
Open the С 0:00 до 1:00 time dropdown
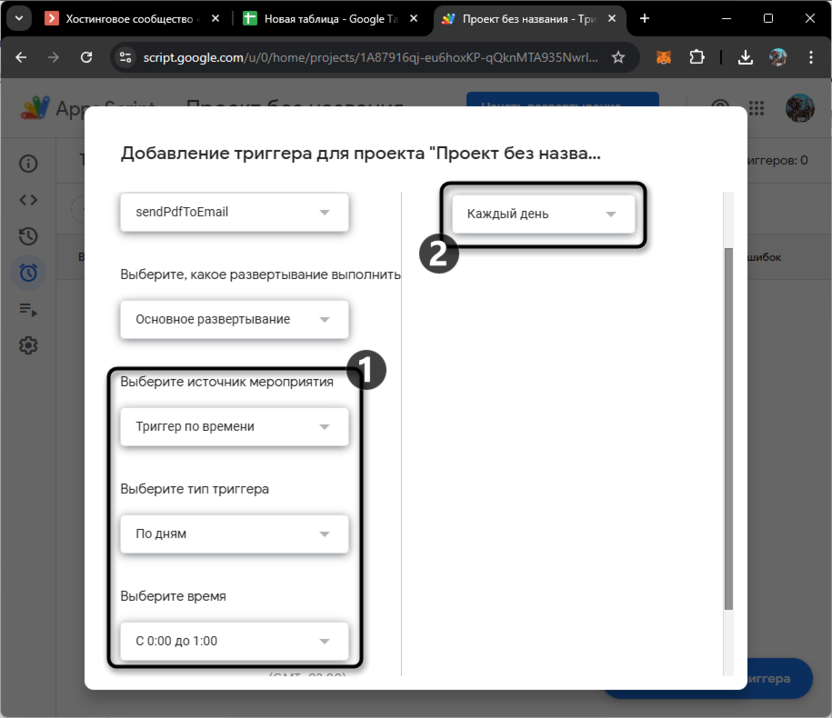click(234, 641)
